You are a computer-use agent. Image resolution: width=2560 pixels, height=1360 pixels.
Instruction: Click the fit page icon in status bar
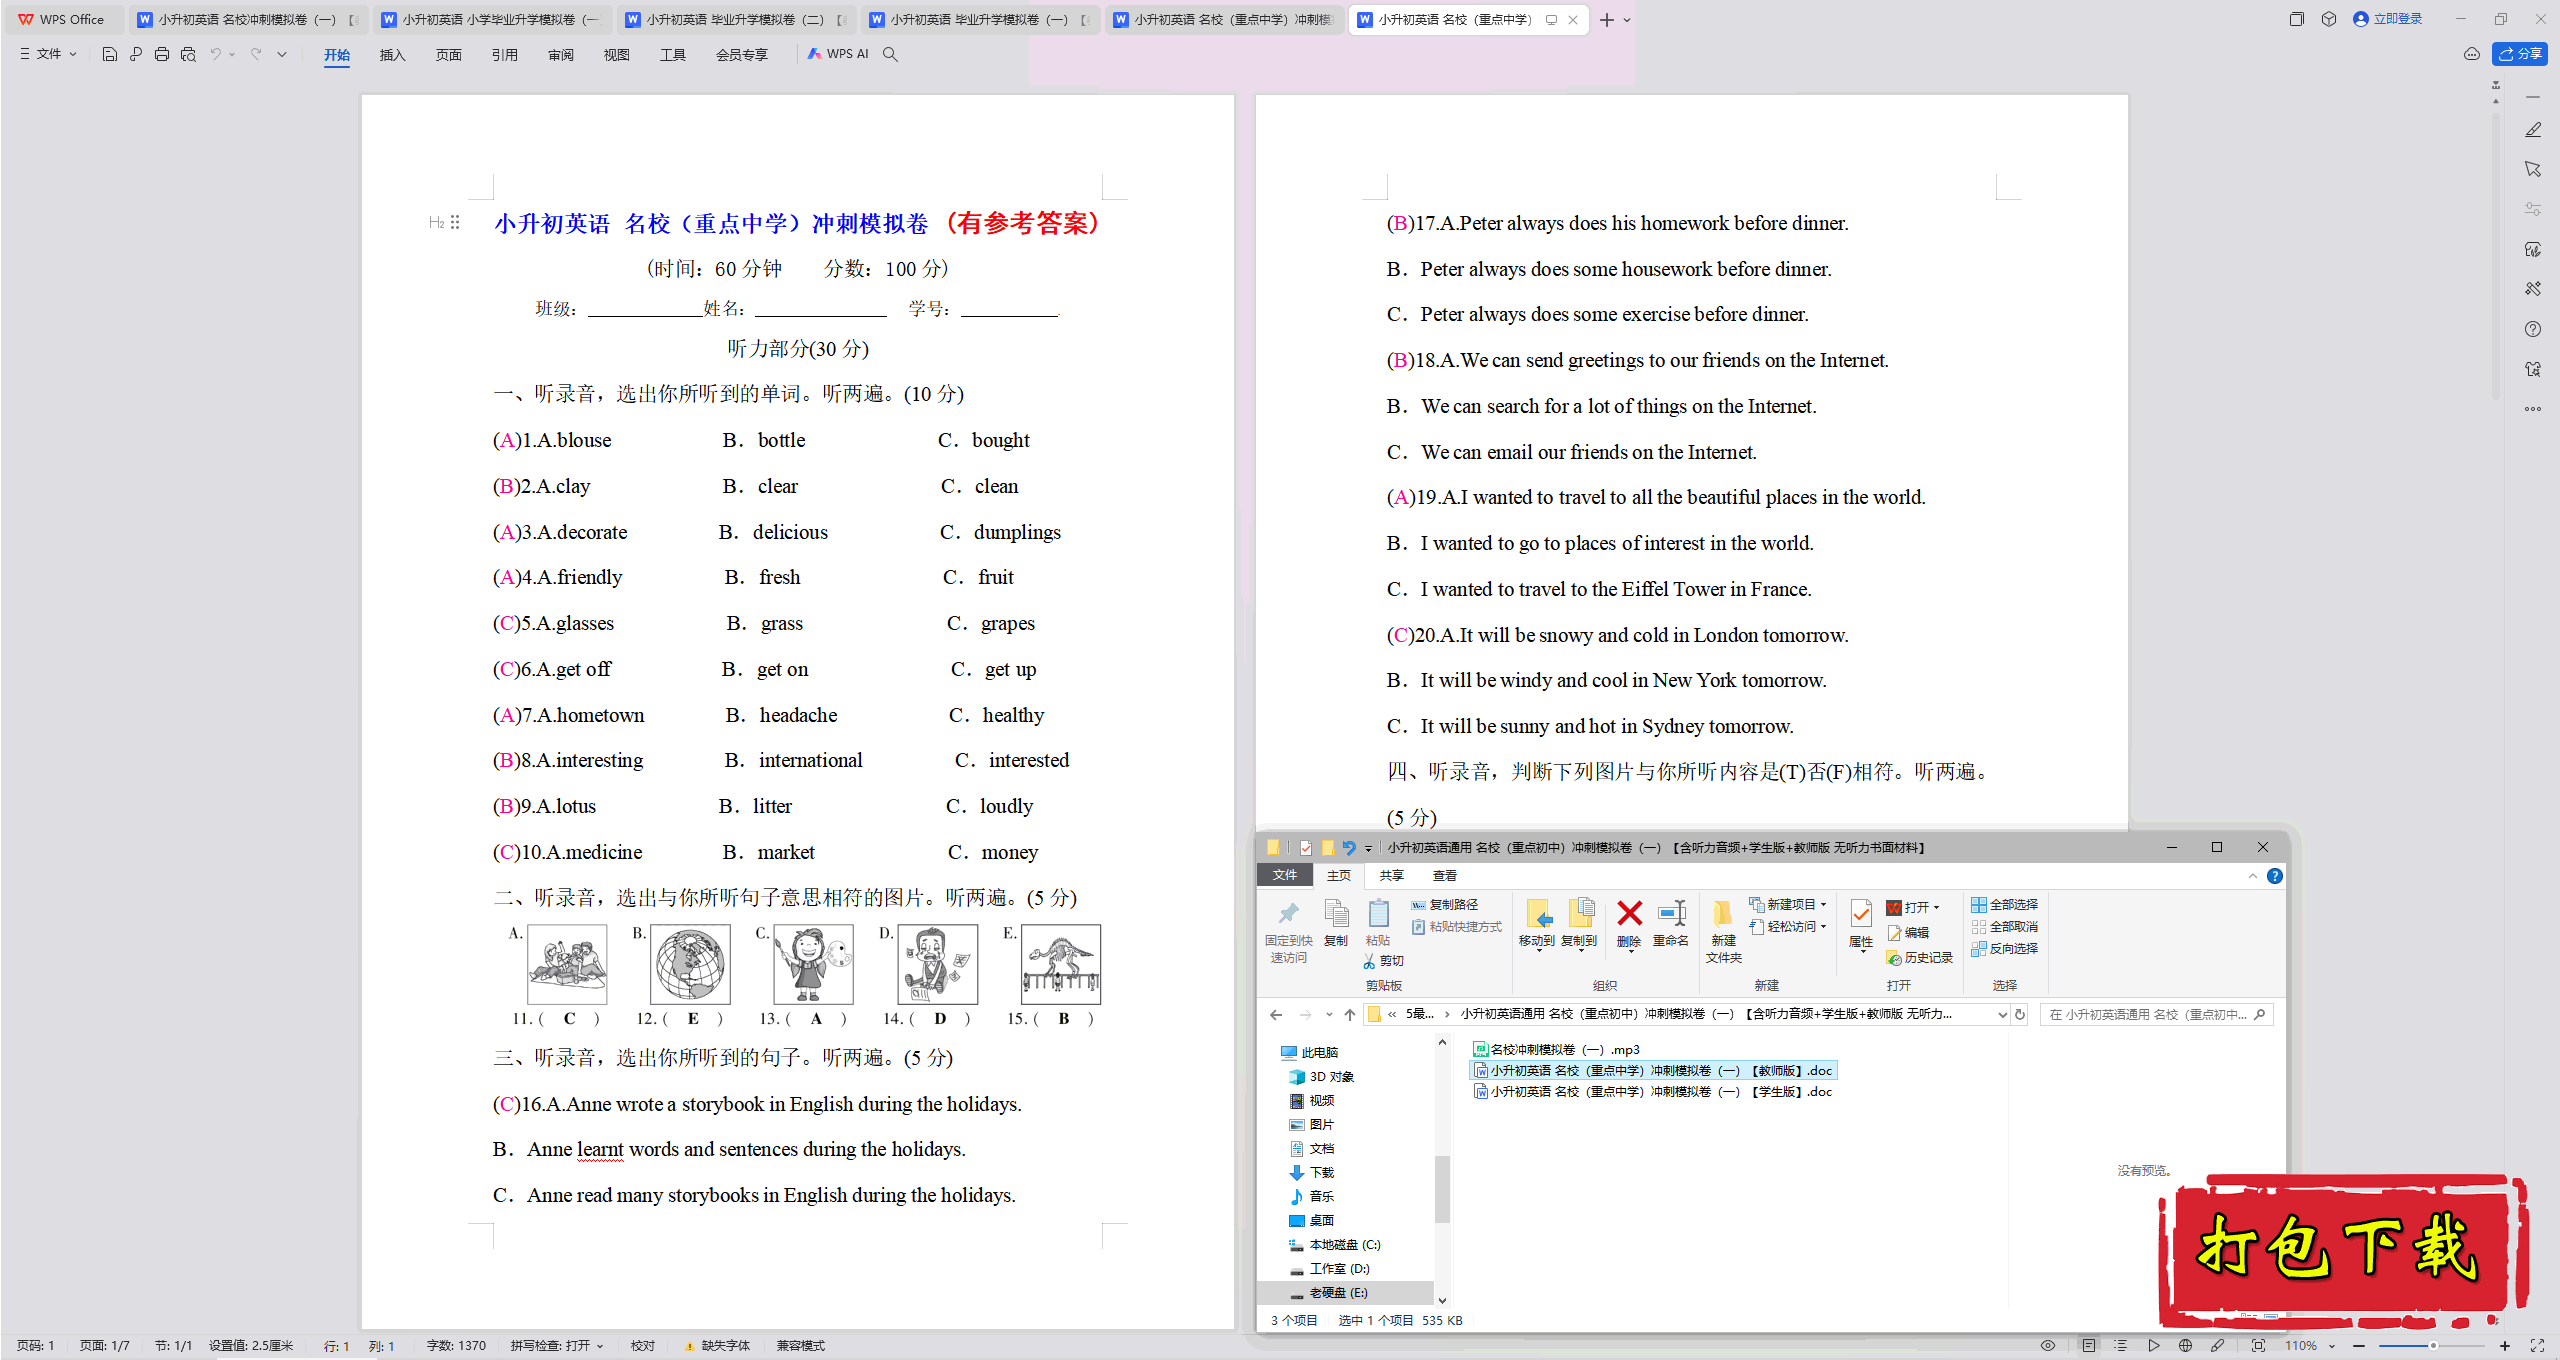(x=2258, y=1345)
